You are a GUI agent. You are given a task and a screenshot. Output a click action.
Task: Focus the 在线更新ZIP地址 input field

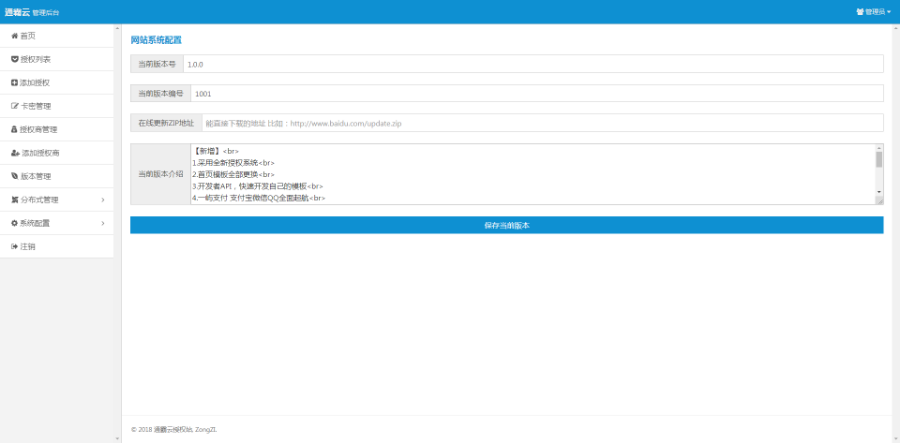coord(542,123)
